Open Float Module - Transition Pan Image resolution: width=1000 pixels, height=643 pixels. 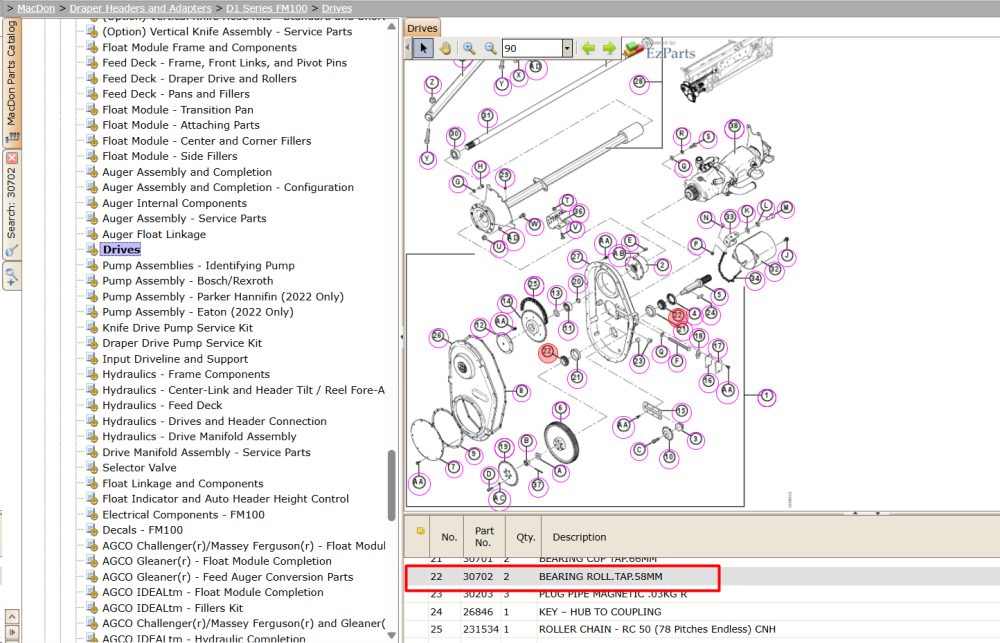click(x=177, y=110)
